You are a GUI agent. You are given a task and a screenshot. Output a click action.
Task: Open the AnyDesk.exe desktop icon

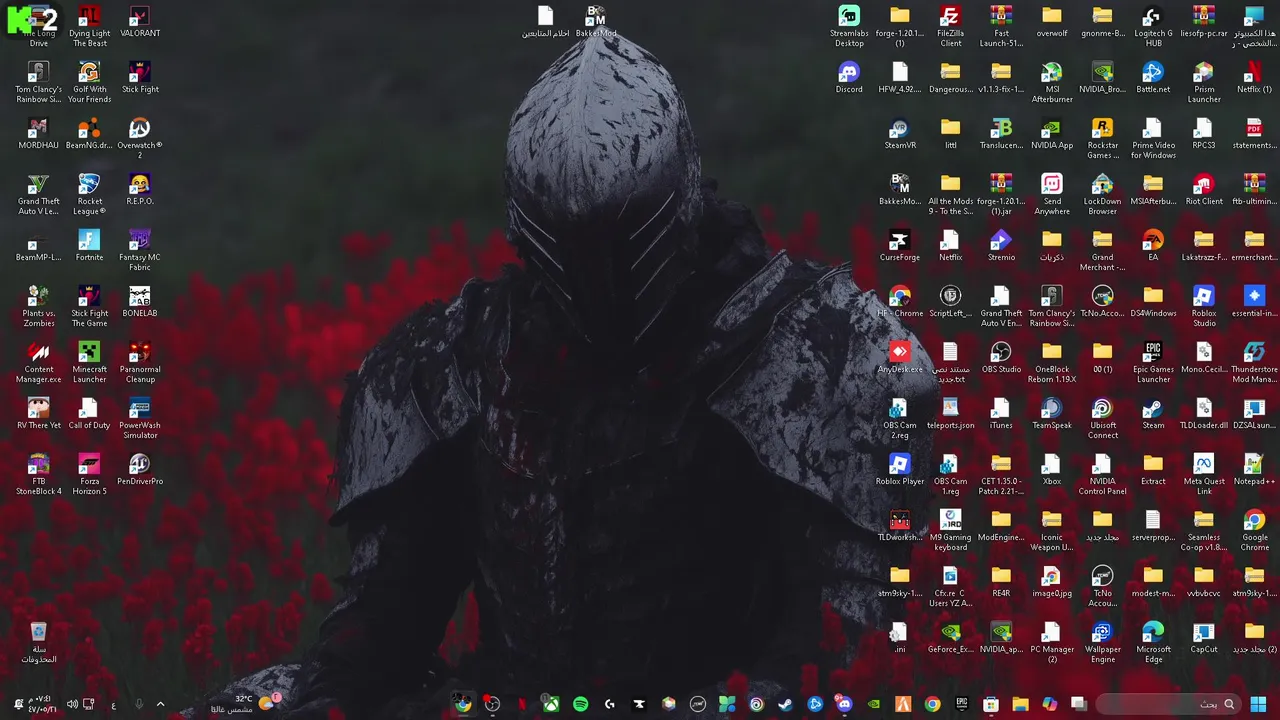tap(900, 358)
